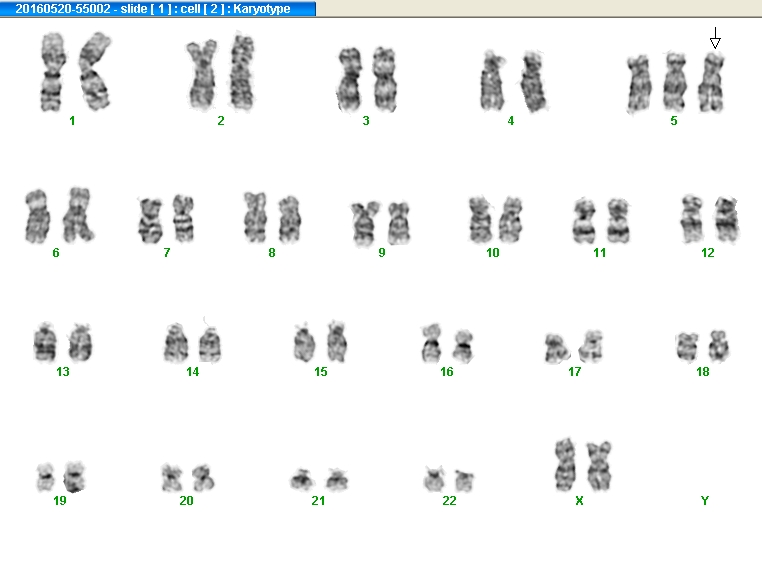Image resolution: width=762 pixels, height=582 pixels.
Task: Select chromosome number label 7
Action: 167,253
